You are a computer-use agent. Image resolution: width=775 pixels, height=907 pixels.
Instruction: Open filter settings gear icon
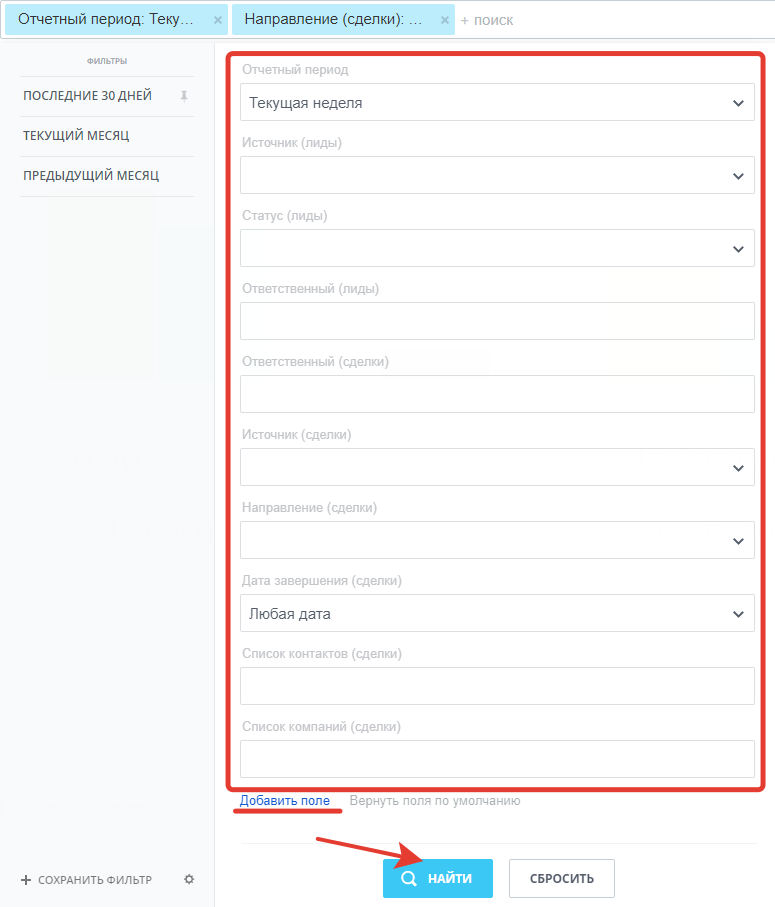pos(189,879)
